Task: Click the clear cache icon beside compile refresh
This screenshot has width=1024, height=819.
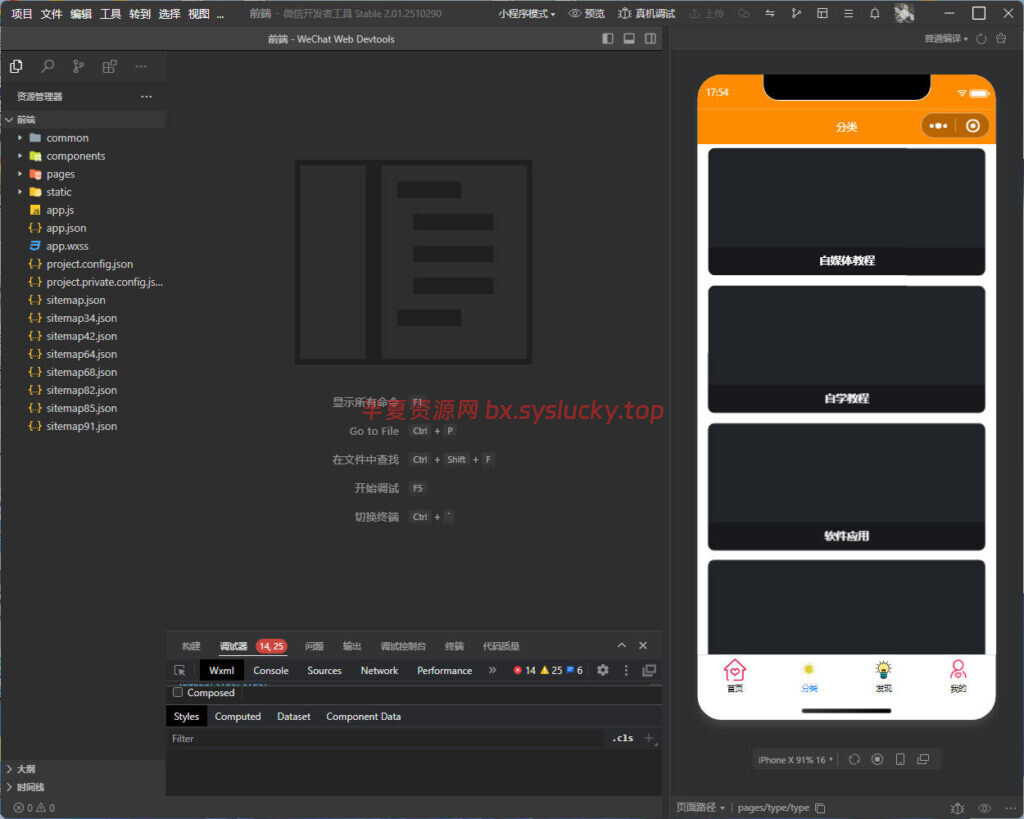Action: pos(1000,39)
